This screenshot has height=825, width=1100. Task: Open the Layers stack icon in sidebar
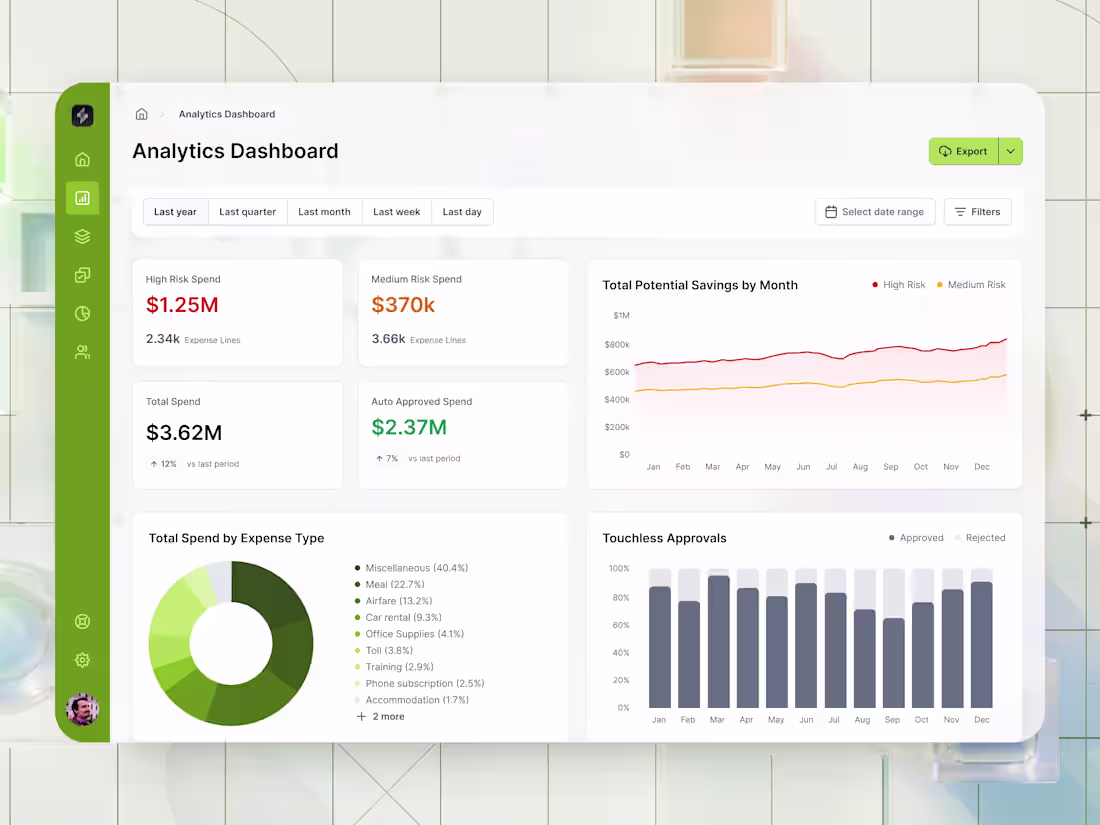pyautogui.click(x=82, y=236)
